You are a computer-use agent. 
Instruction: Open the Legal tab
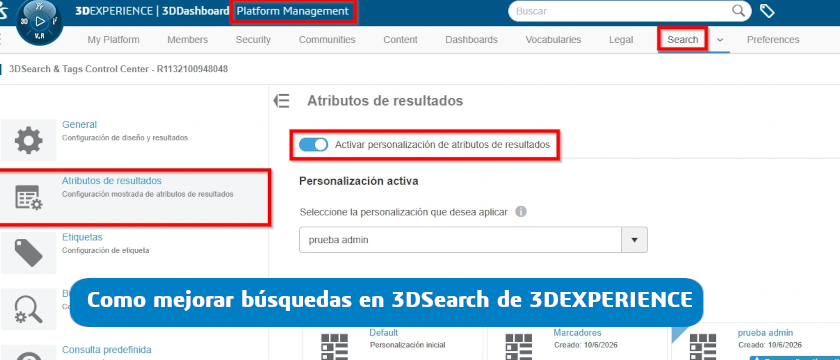(621, 40)
